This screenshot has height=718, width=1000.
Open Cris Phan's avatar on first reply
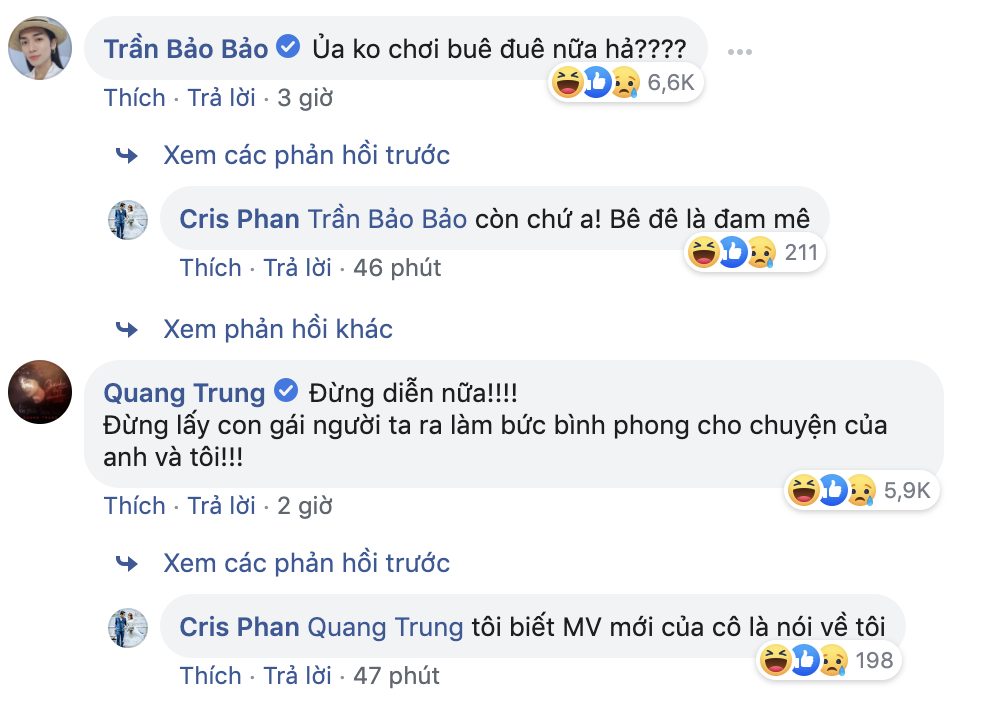click(x=127, y=219)
